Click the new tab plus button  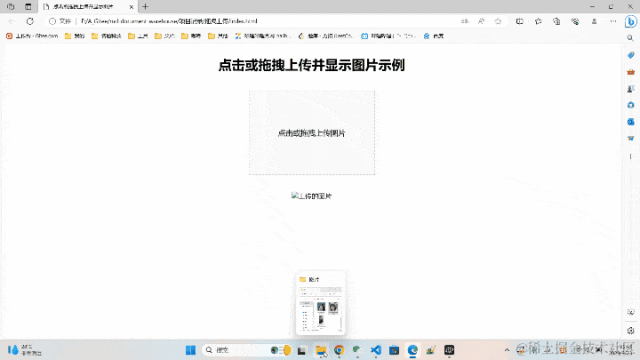[145, 7]
